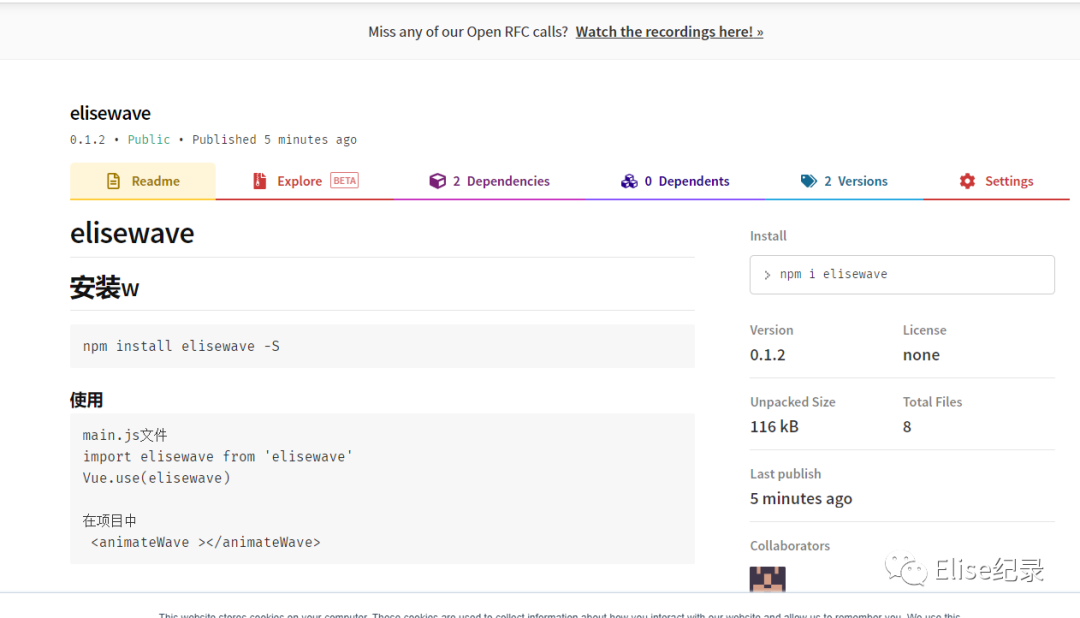Open the collaborator avatar thumbnail
This screenshot has height=618, width=1080.
[767, 579]
